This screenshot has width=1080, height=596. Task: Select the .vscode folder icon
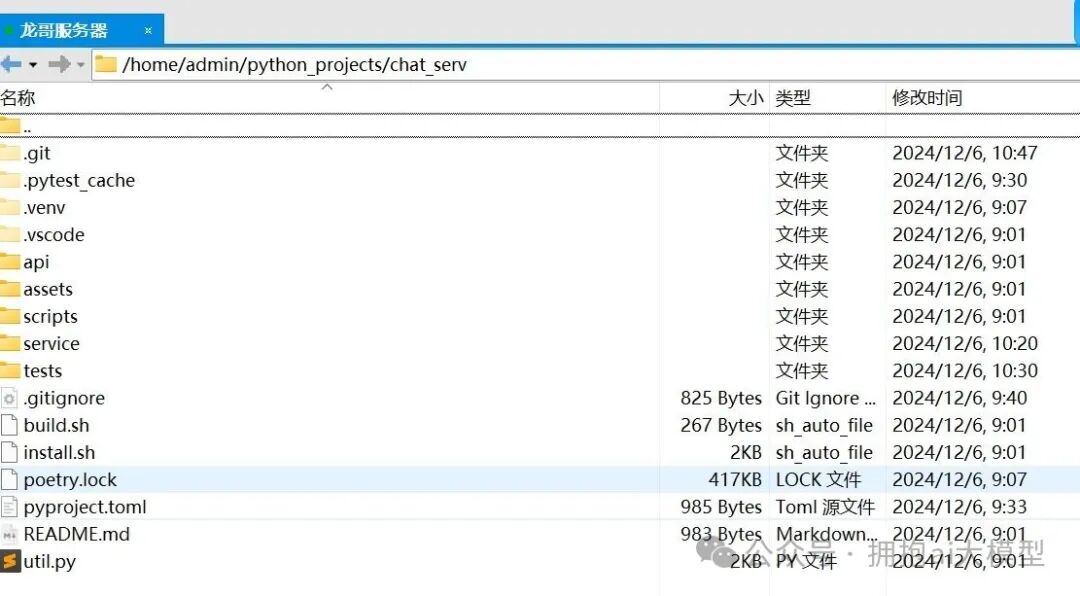tap(10, 234)
